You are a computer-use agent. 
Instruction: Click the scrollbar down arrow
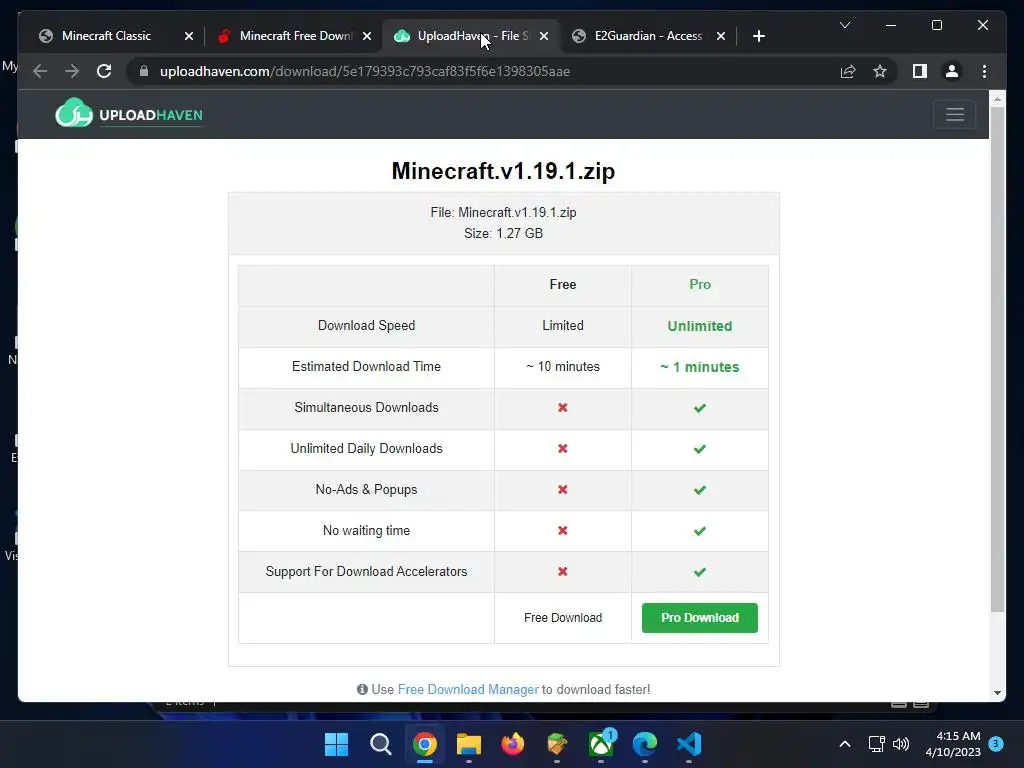(x=997, y=692)
